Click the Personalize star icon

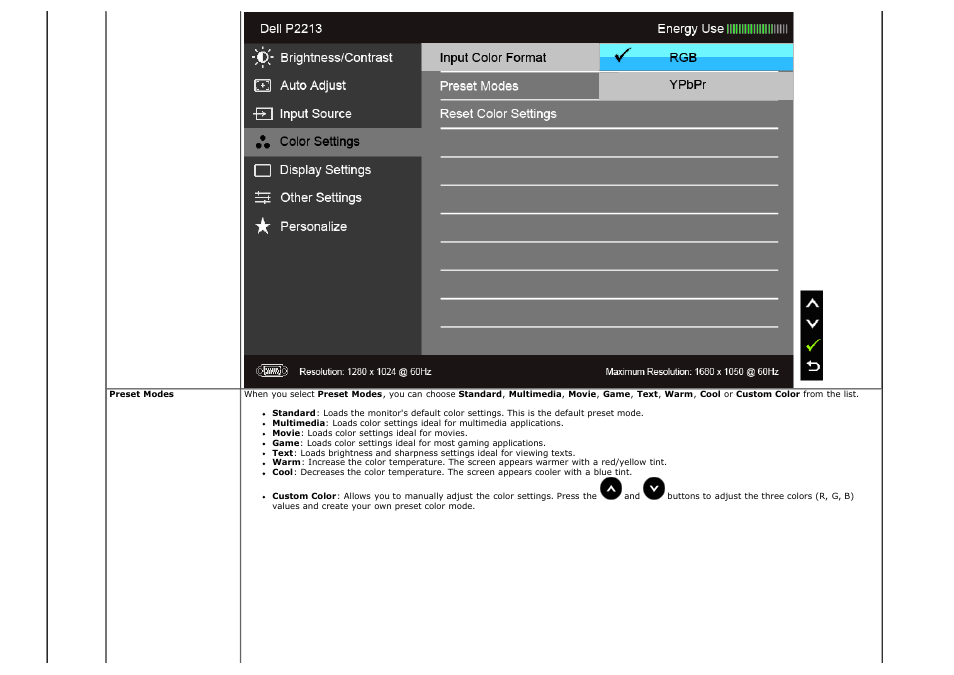click(262, 226)
